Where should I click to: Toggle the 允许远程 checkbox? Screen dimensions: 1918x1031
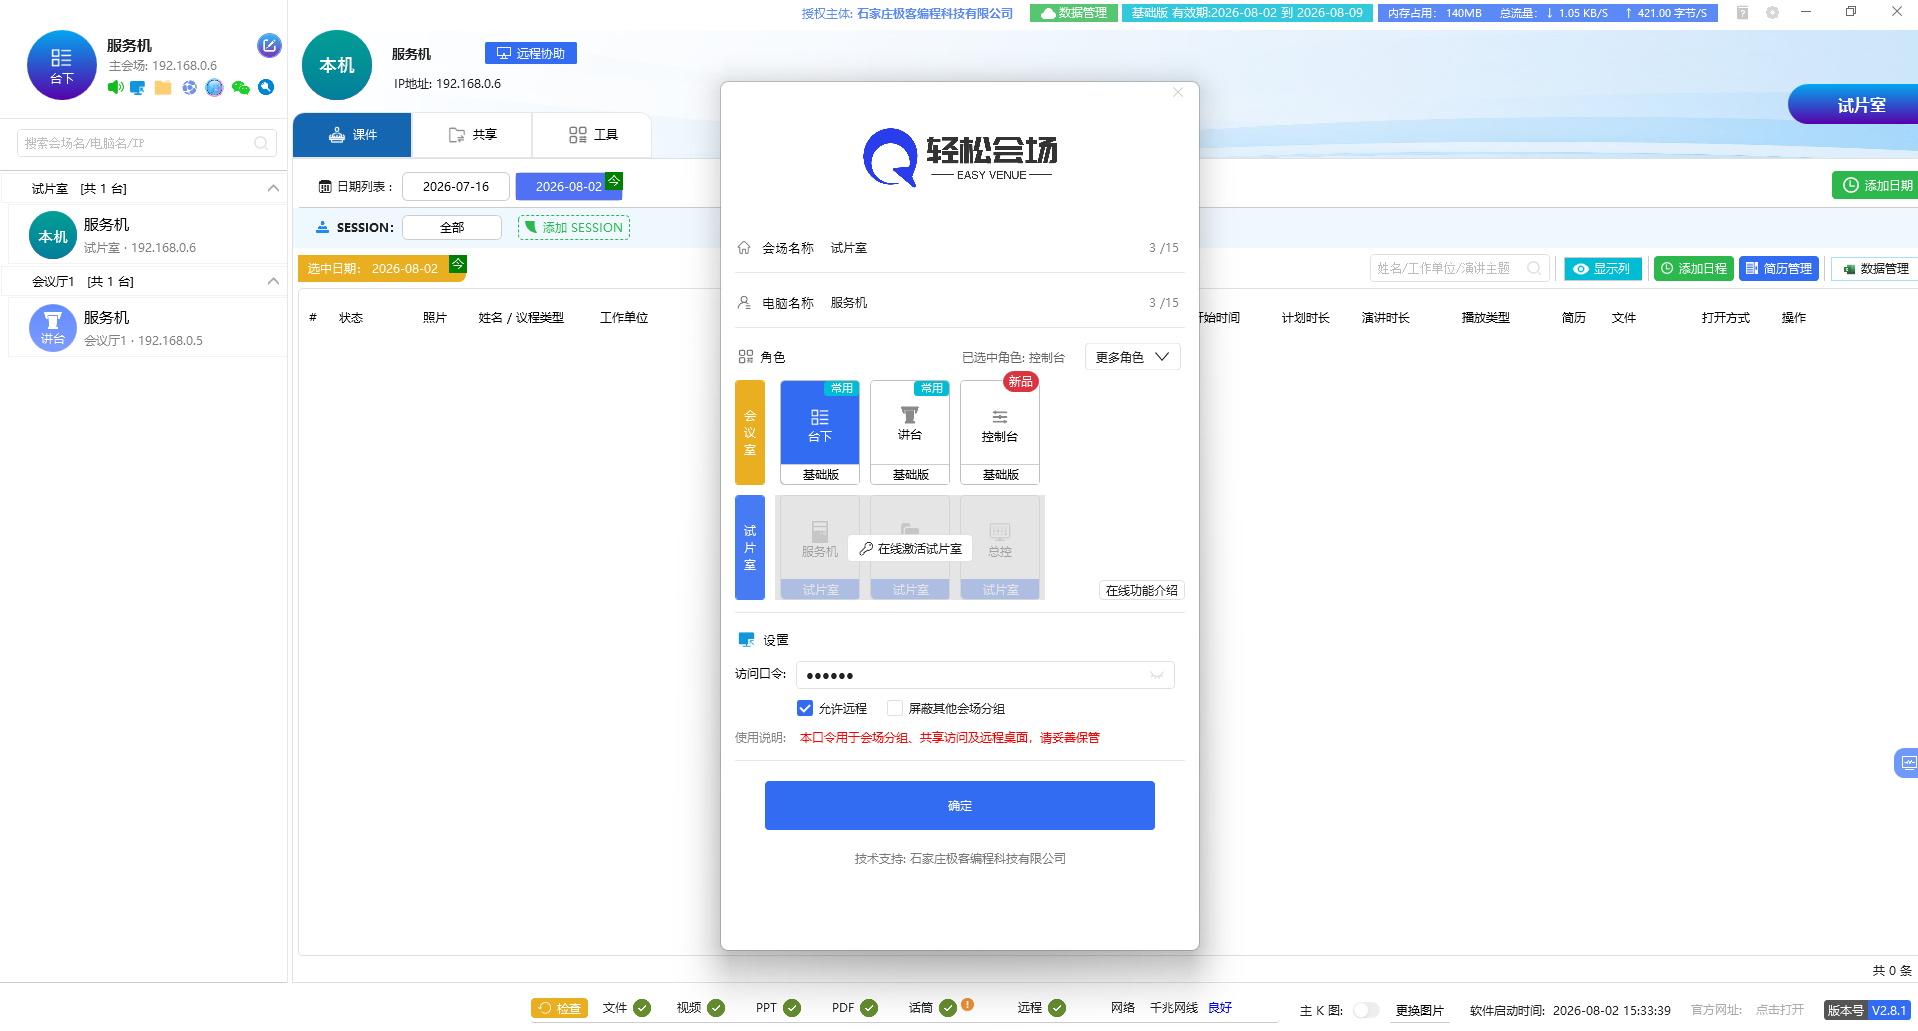805,708
